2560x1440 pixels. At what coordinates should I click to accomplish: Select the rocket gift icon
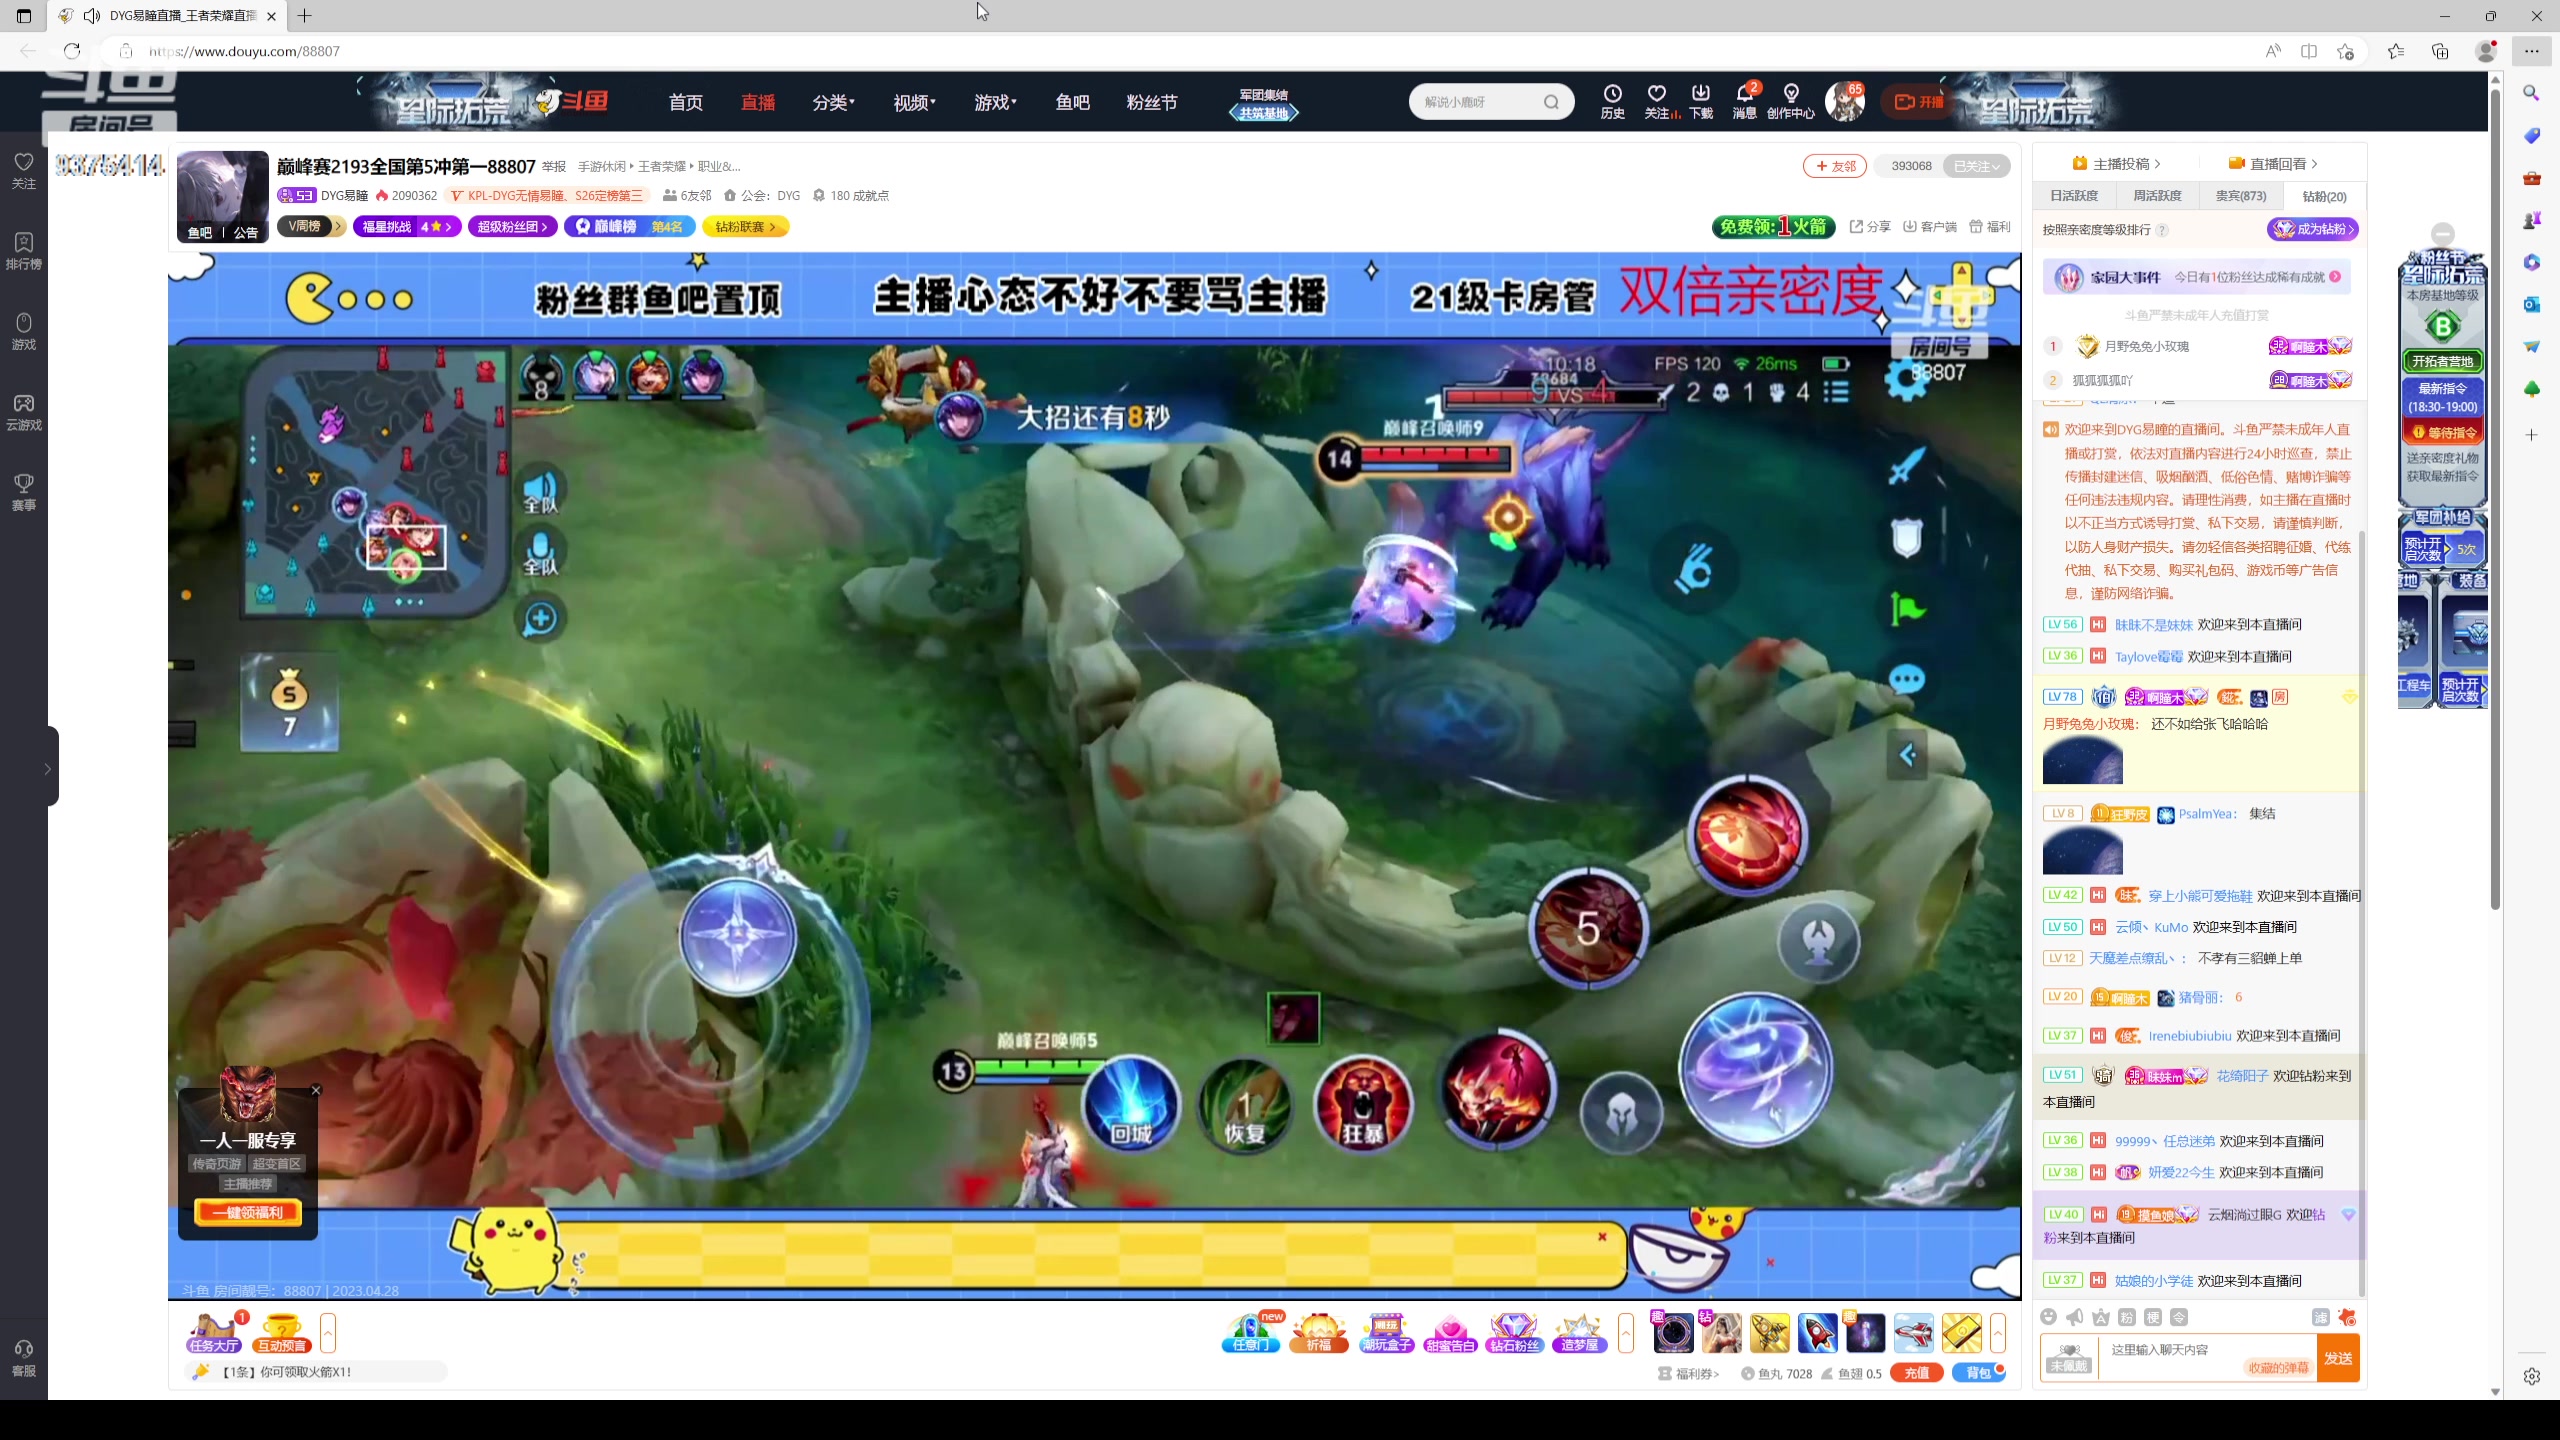coord(1817,1333)
